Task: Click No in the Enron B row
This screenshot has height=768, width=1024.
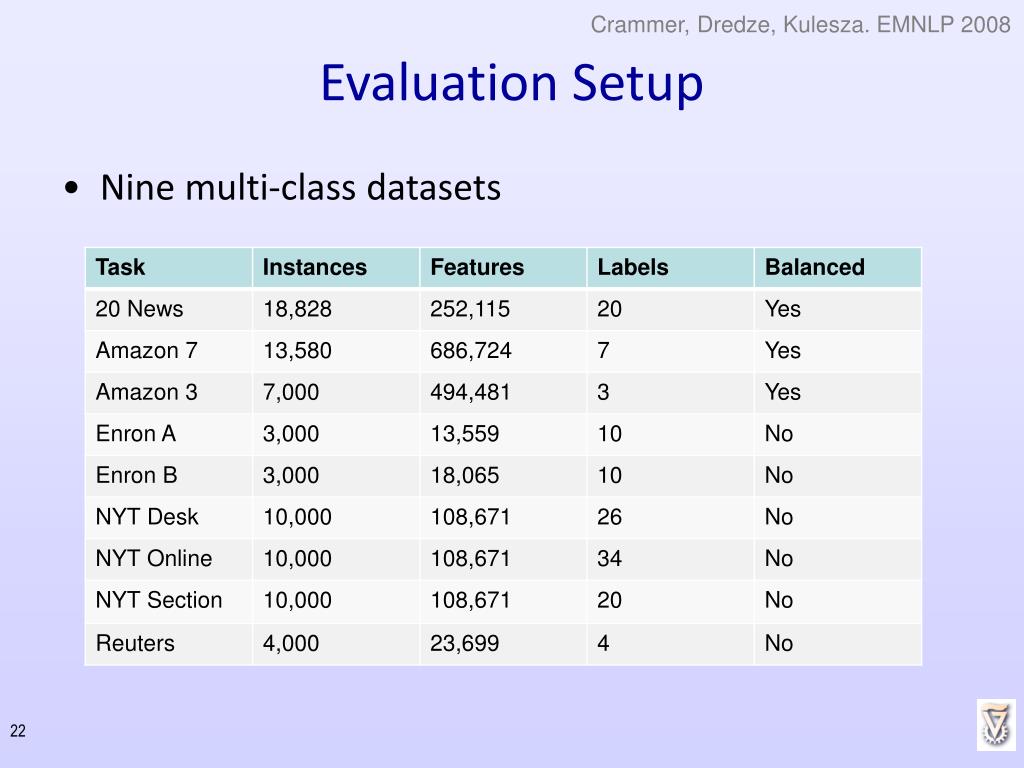Action: tap(779, 475)
